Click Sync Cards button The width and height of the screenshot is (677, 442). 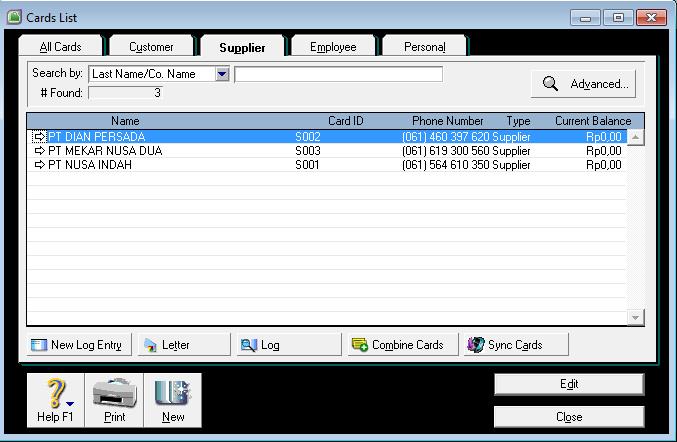coord(516,344)
